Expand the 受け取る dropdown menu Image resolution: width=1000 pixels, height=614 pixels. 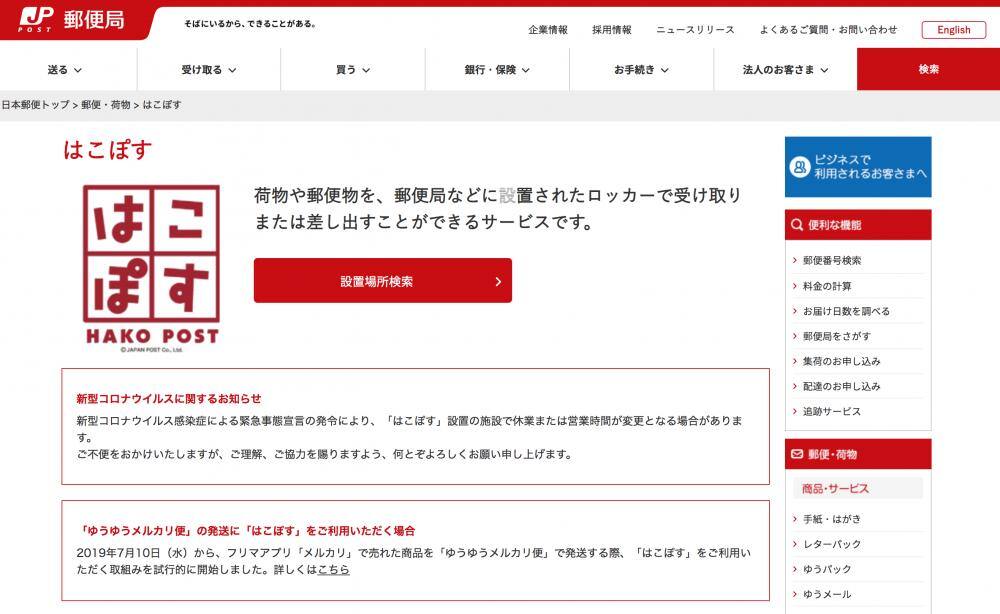[209, 69]
